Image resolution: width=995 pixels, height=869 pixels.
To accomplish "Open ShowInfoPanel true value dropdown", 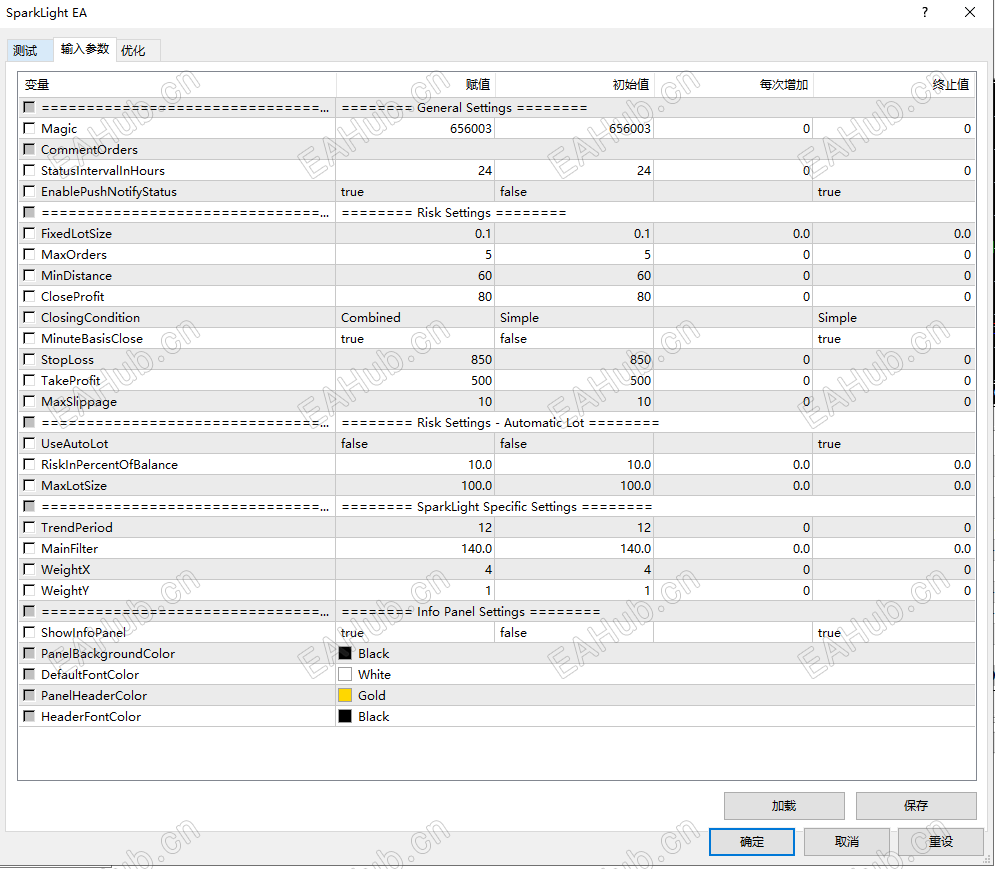I will click(415, 632).
